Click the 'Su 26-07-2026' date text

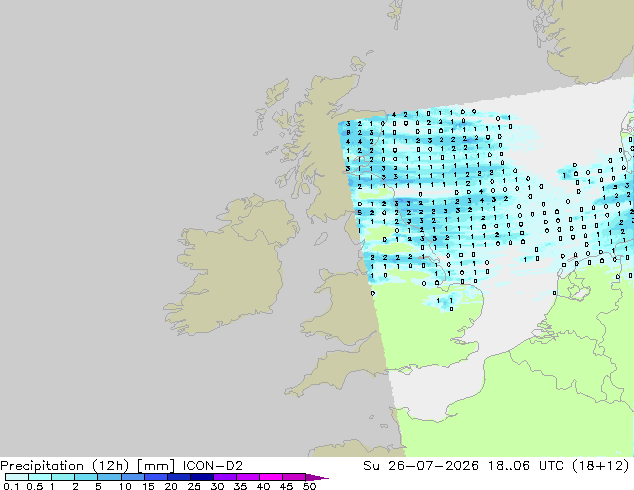pyautogui.click(x=421, y=466)
